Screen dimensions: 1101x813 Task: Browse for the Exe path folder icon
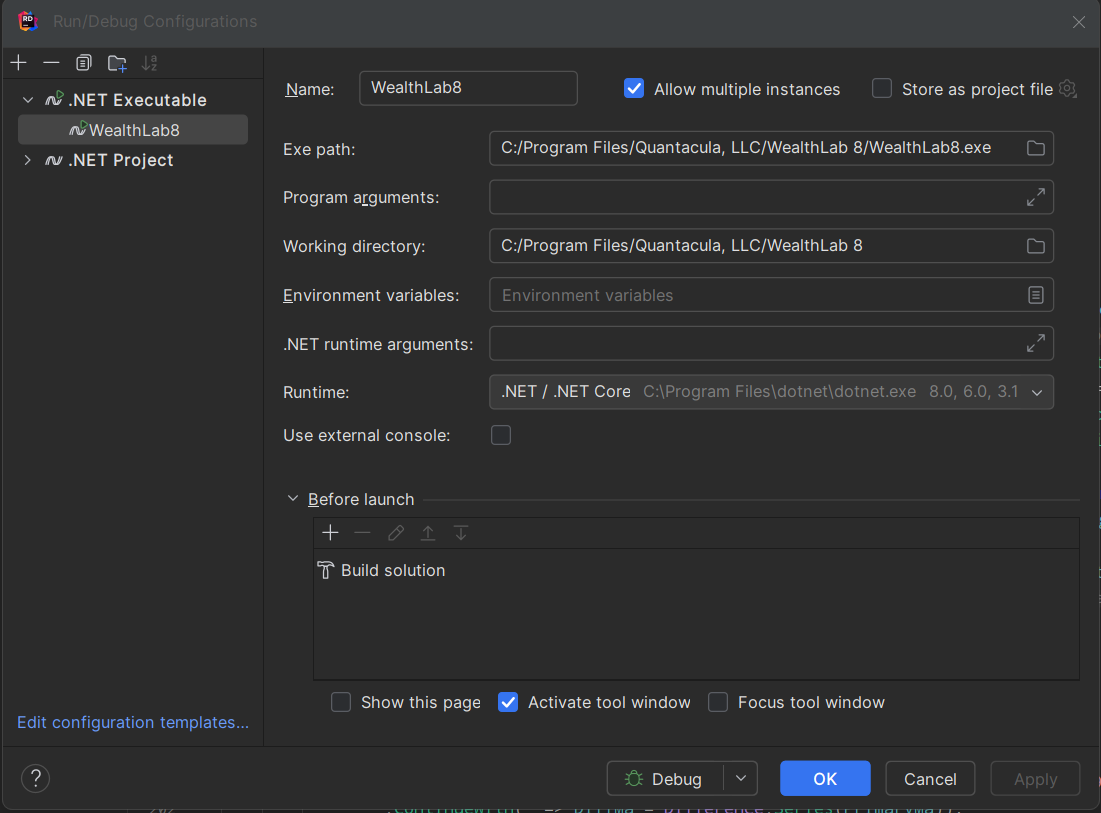point(1036,148)
